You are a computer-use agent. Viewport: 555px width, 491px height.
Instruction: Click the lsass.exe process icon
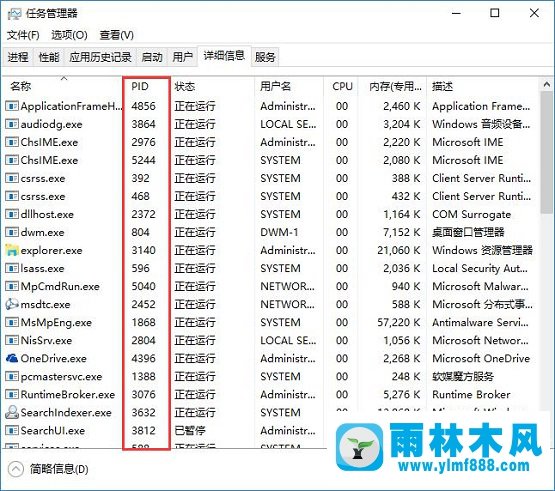12,268
